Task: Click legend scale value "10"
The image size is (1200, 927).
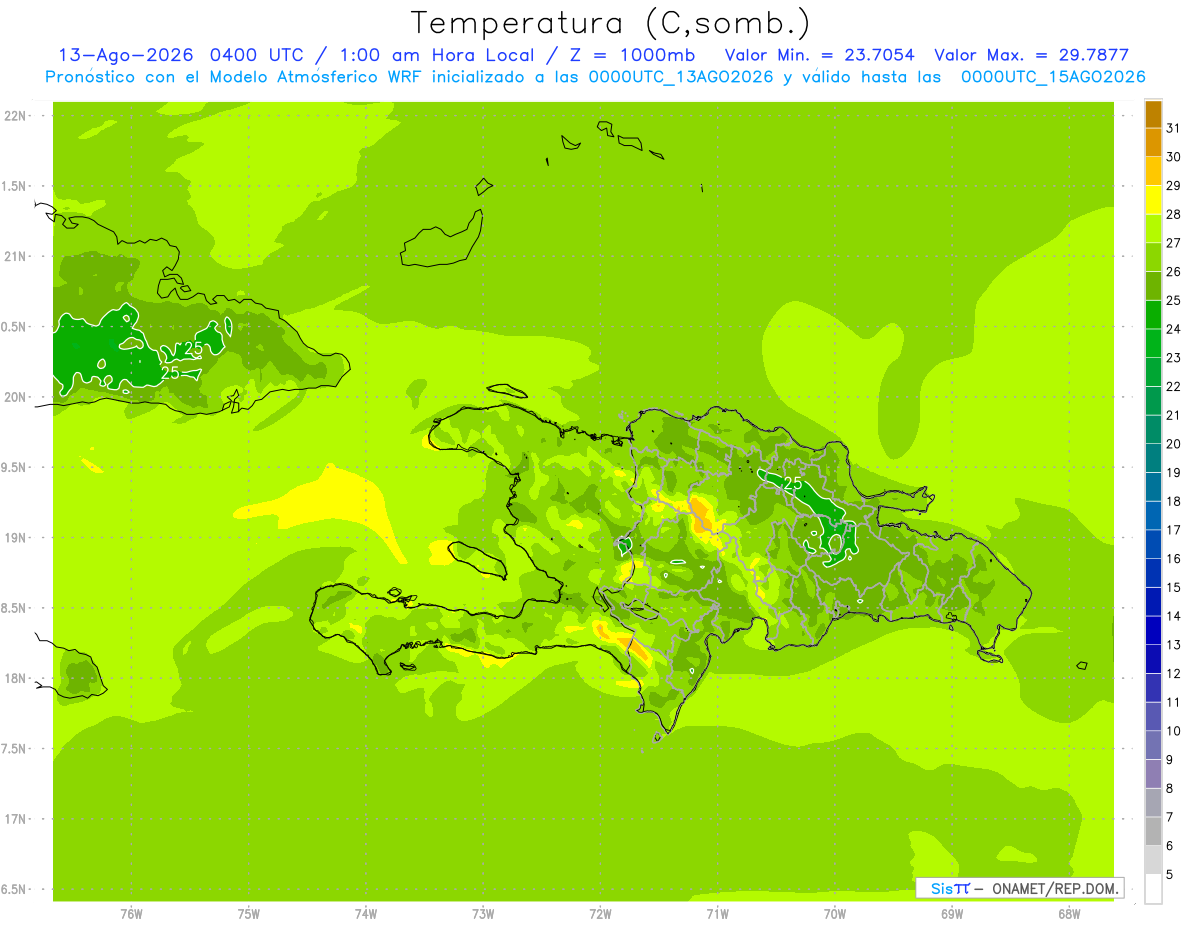Action: click(x=1174, y=731)
